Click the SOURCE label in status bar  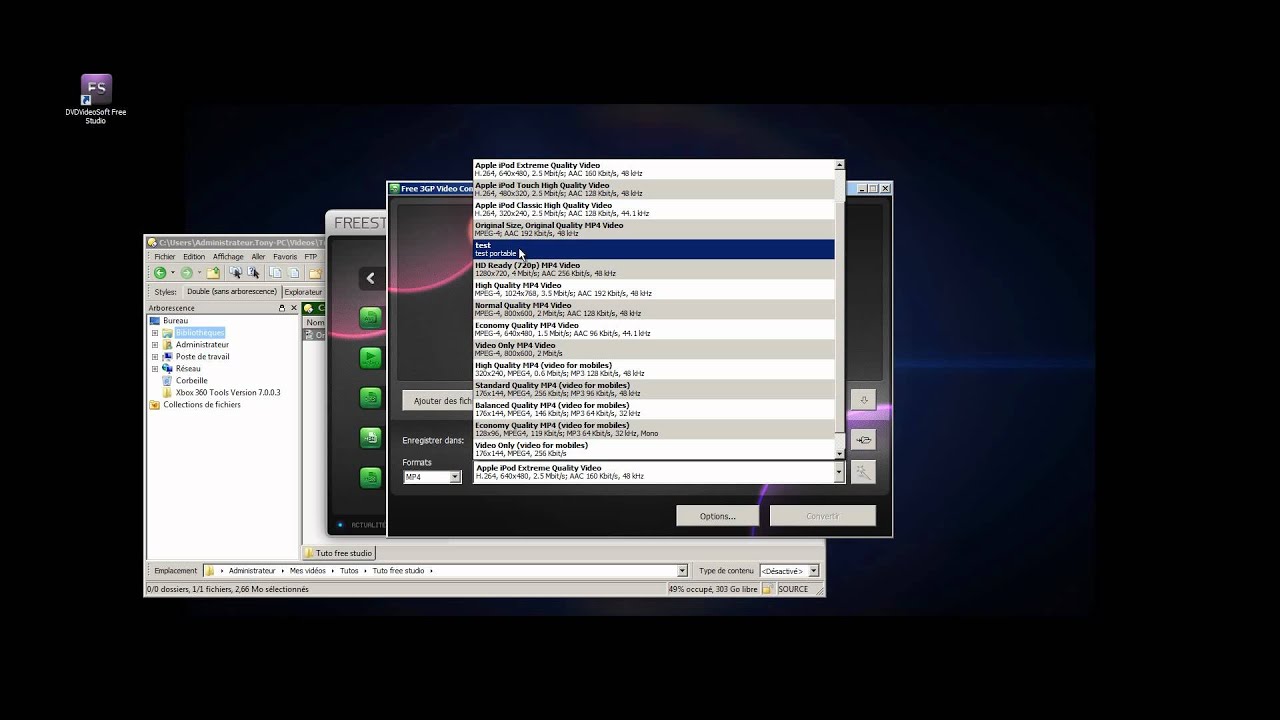(x=793, y=589)
